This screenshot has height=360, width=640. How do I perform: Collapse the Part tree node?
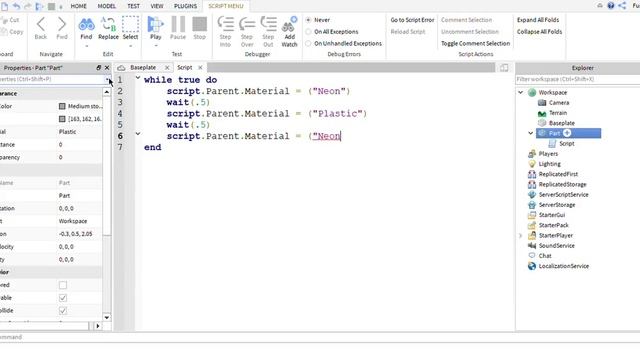tap(531, 133)
